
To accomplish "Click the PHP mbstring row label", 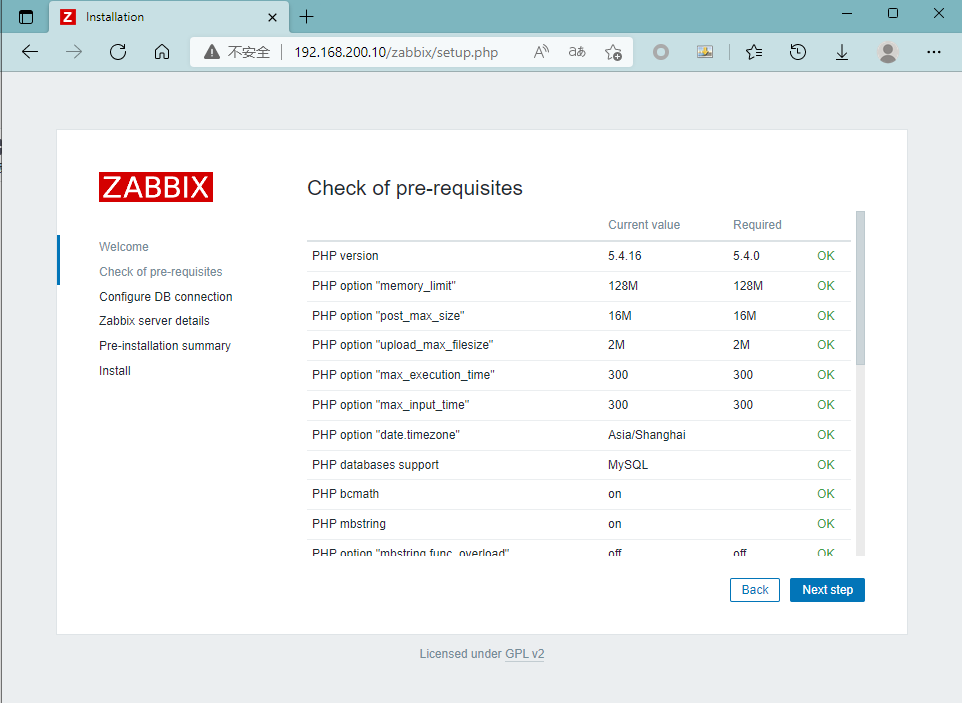I will (x=348, y=524).
